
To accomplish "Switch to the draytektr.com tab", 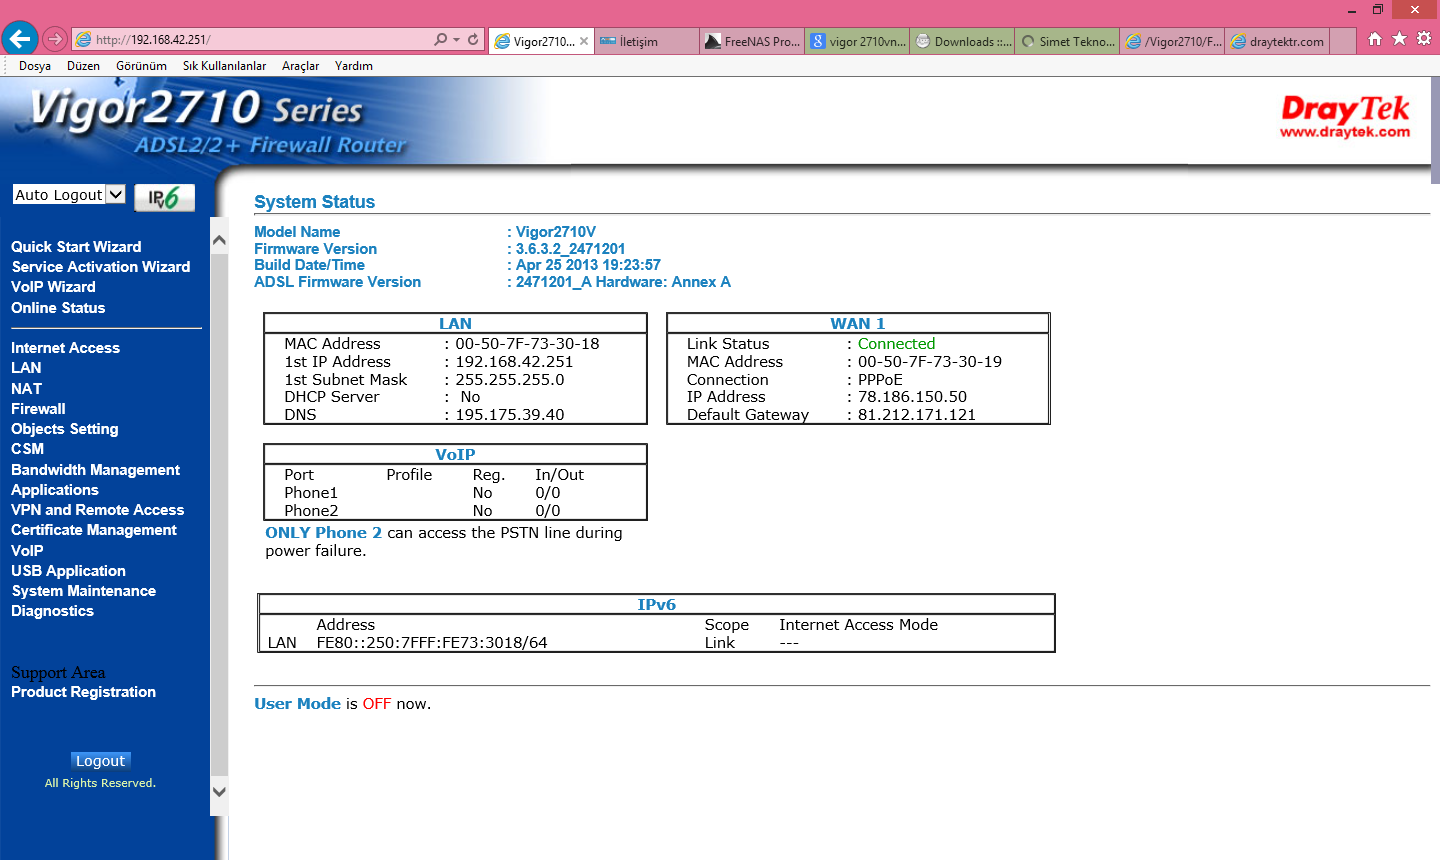I will point(1278,41).
